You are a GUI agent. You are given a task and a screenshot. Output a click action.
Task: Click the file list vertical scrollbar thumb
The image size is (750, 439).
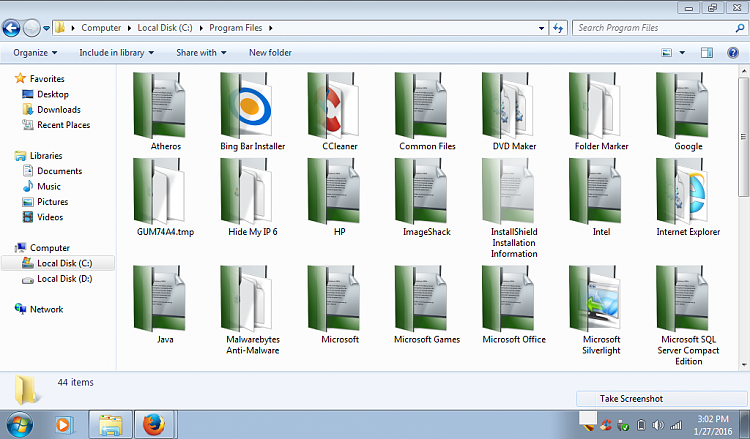(x=743, y=138)
